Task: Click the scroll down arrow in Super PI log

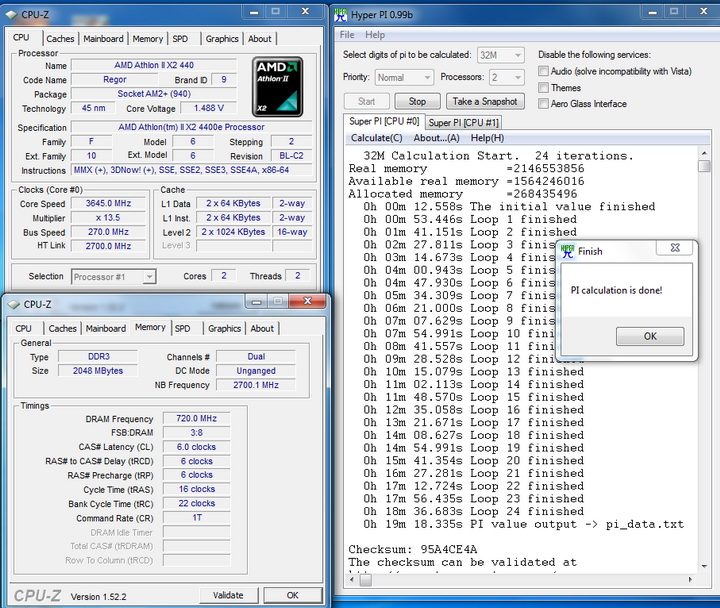Action: pos(704,566)
